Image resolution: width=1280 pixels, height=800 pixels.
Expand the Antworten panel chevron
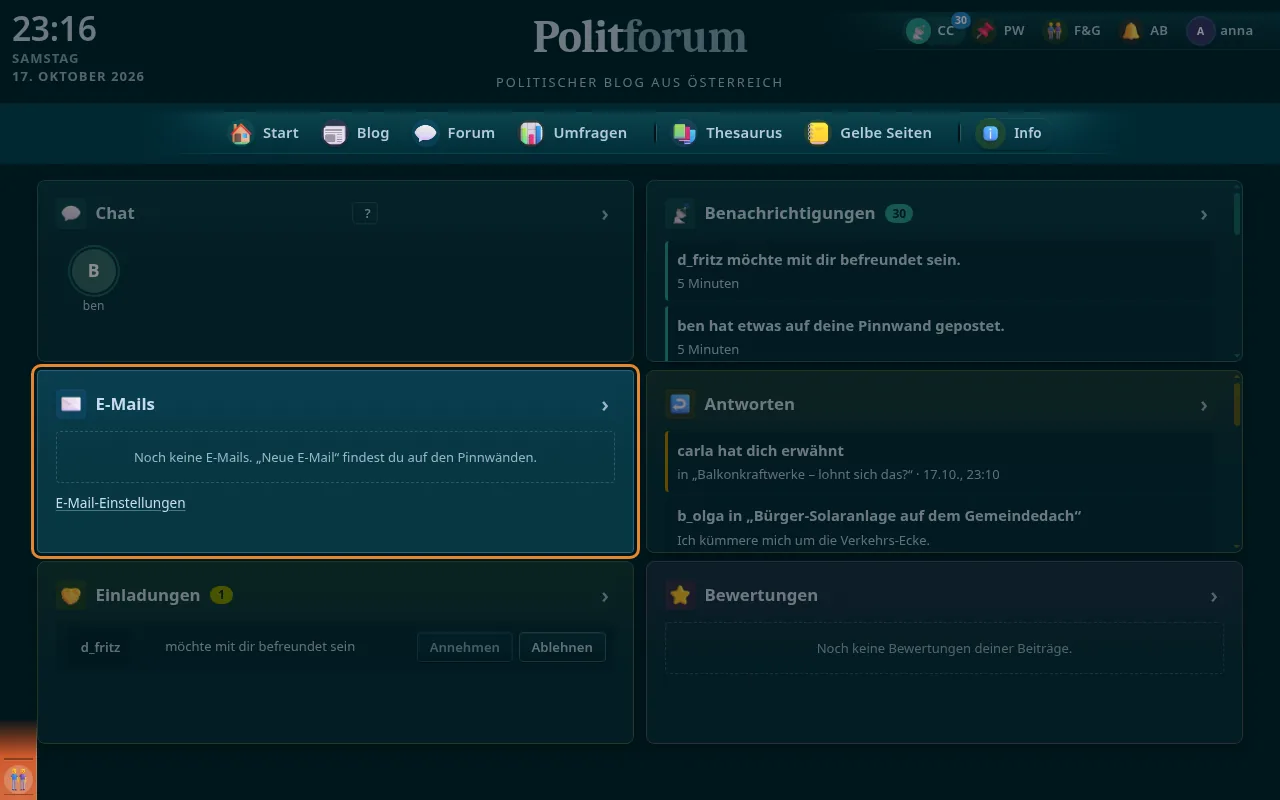(x=1204, y=405)
